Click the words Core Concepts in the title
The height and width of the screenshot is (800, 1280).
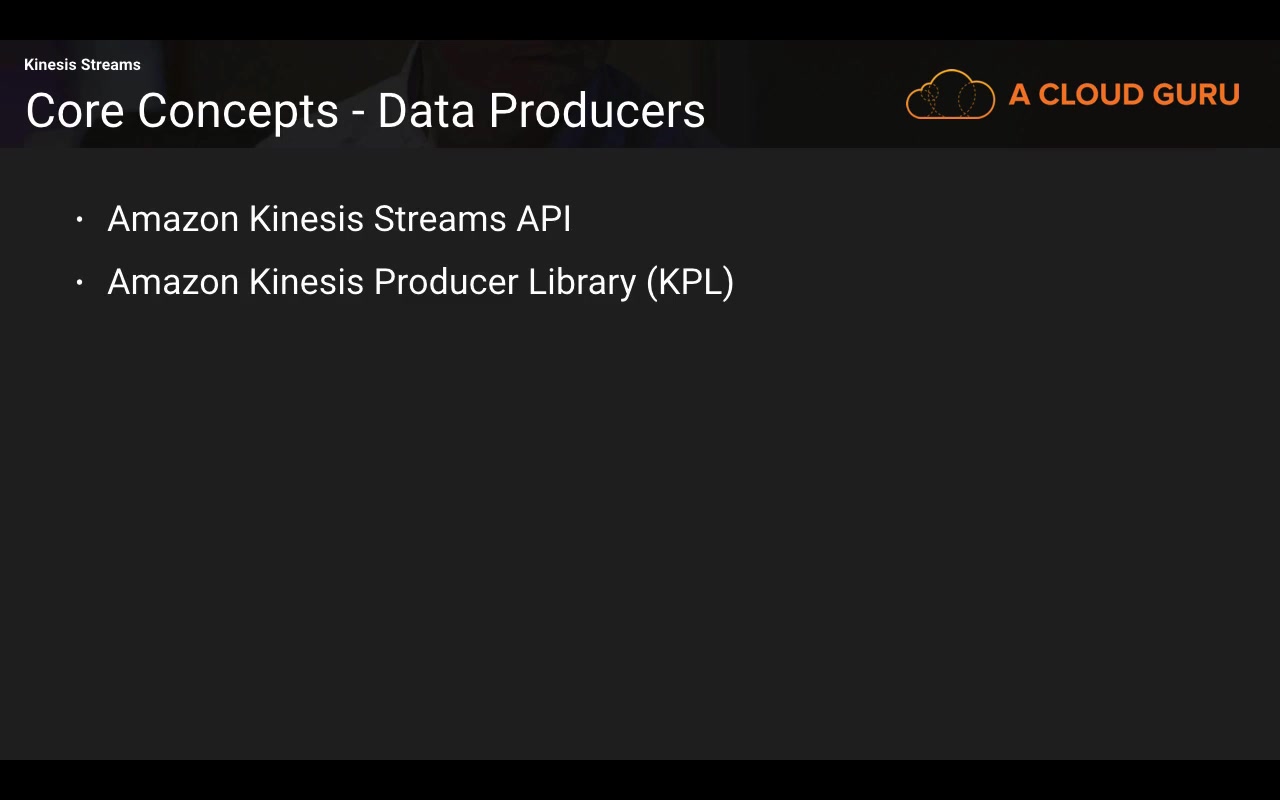click(182, 111)
